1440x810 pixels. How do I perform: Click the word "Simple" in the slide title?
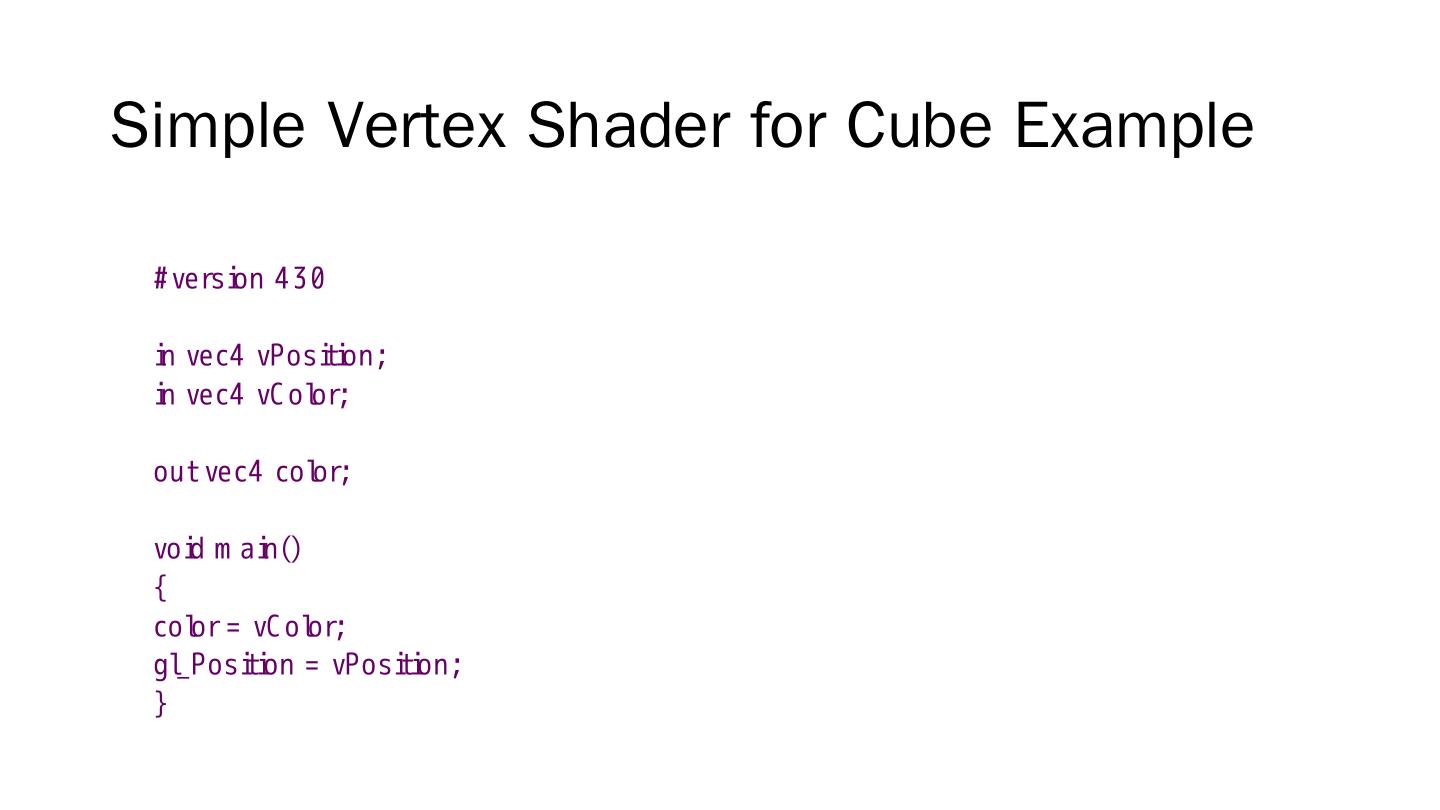207,127
